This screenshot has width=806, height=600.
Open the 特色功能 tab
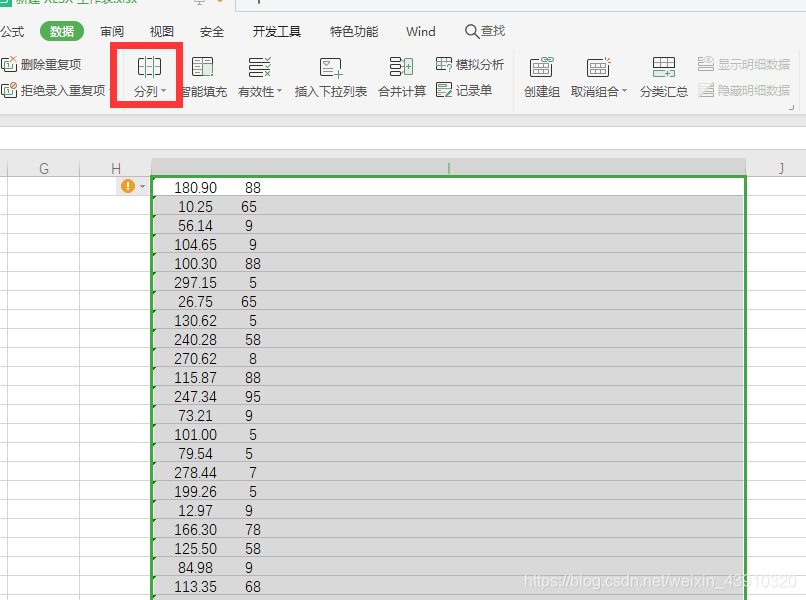pos(354,31)
